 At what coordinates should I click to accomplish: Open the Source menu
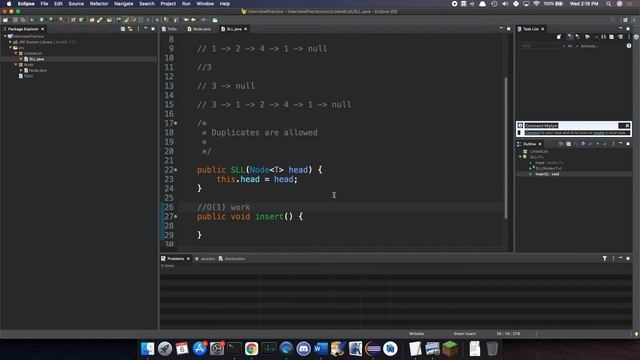pos(76,4)
